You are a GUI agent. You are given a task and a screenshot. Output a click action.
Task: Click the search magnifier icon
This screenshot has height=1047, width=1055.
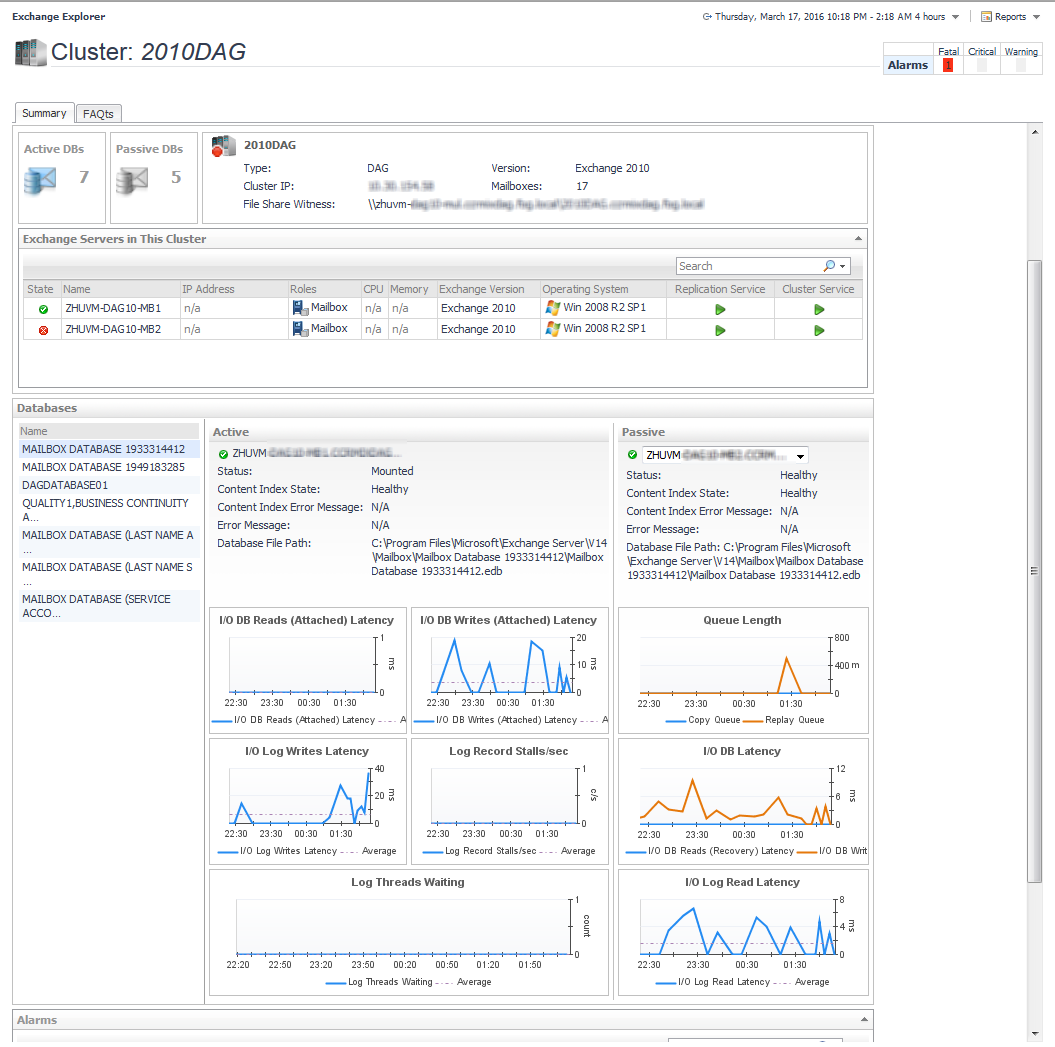click(829, 266)
